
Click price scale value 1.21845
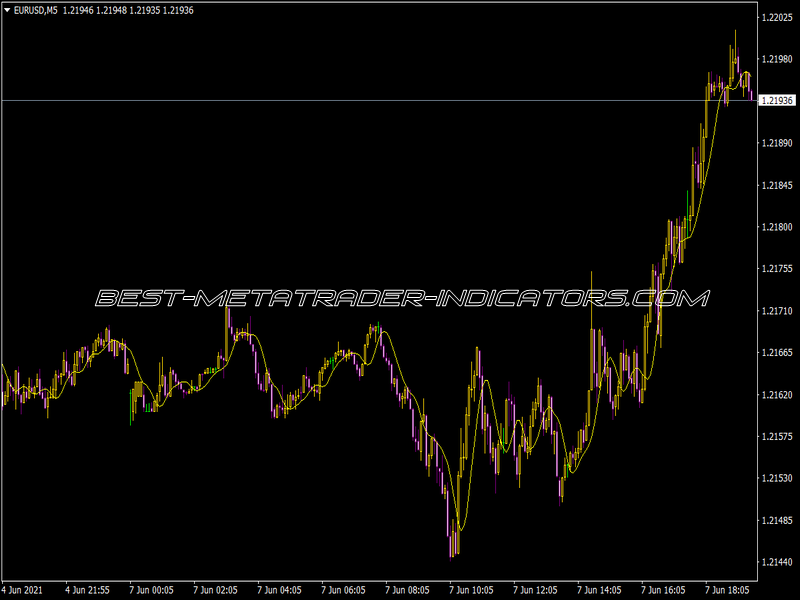tap(777, 185)
